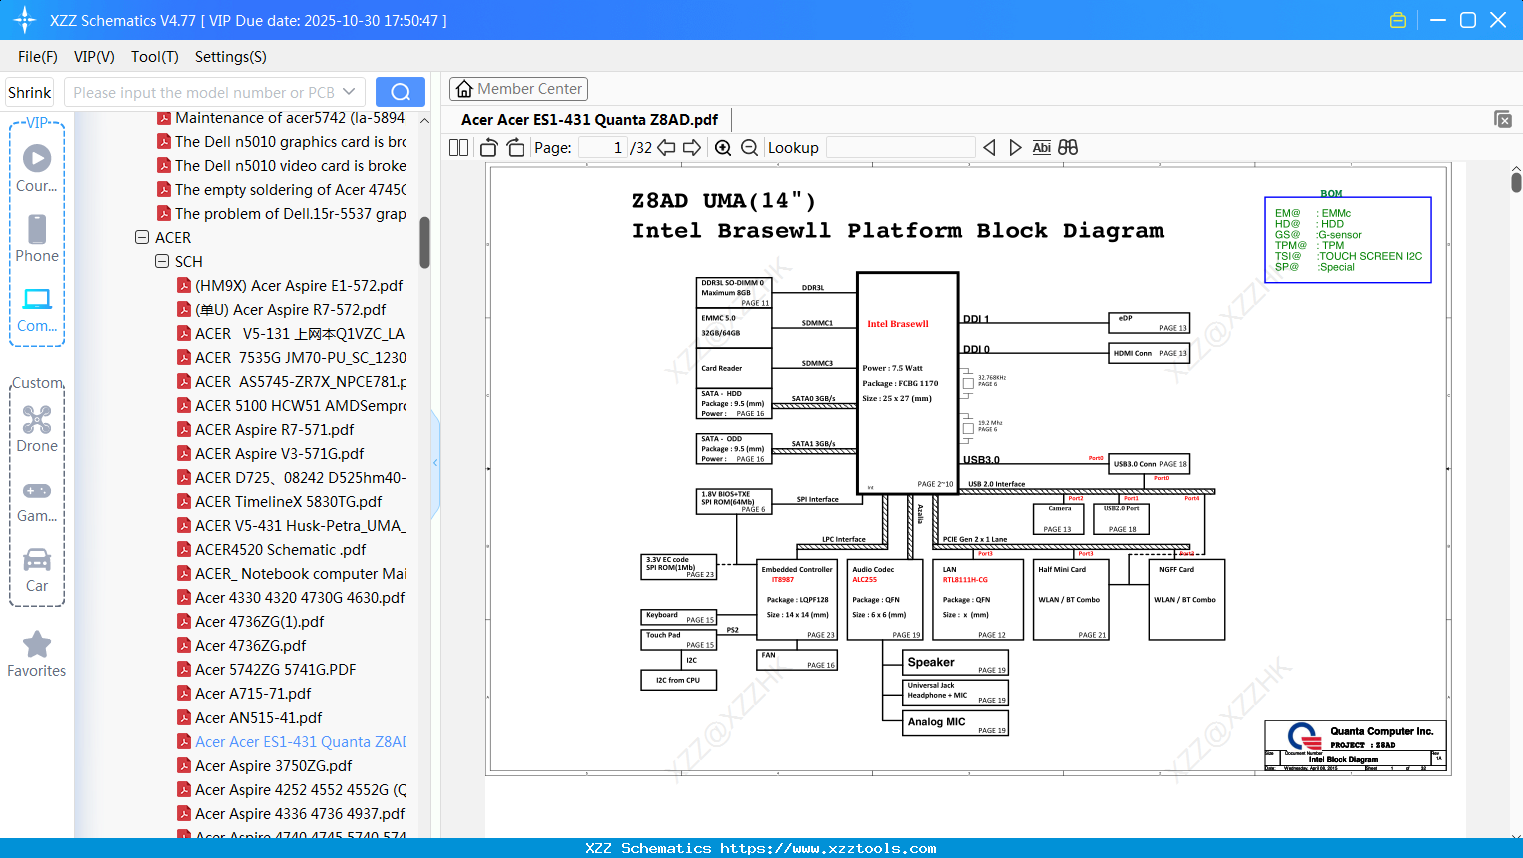Rotate page counterclockwise using toolbar icon
This screenshot has height=858, width=1523.
tap(489, 148)
